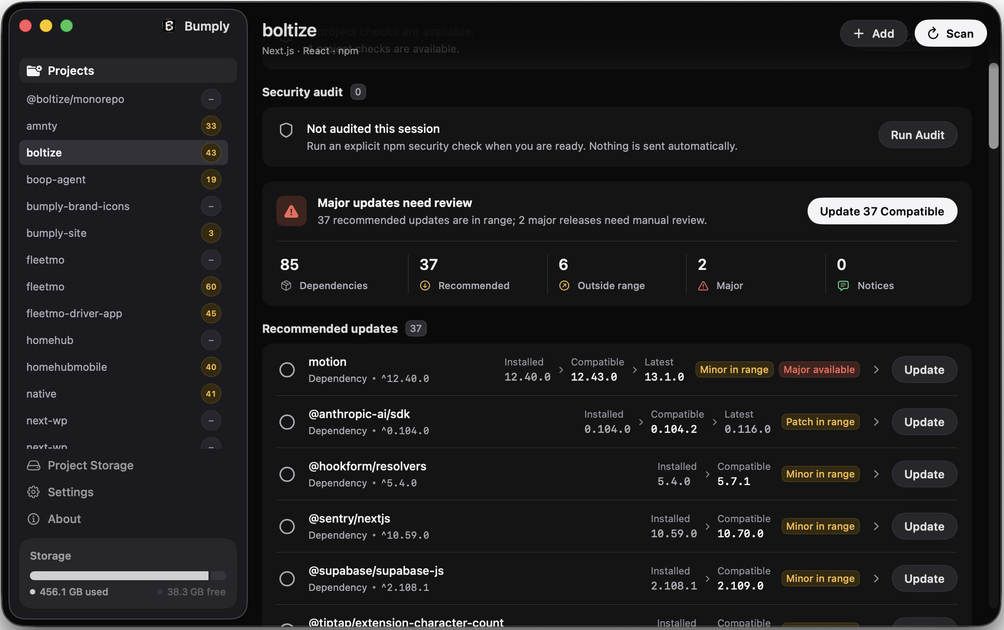Expand the @hookform/resolvers row chevron

tap(876, 474)
